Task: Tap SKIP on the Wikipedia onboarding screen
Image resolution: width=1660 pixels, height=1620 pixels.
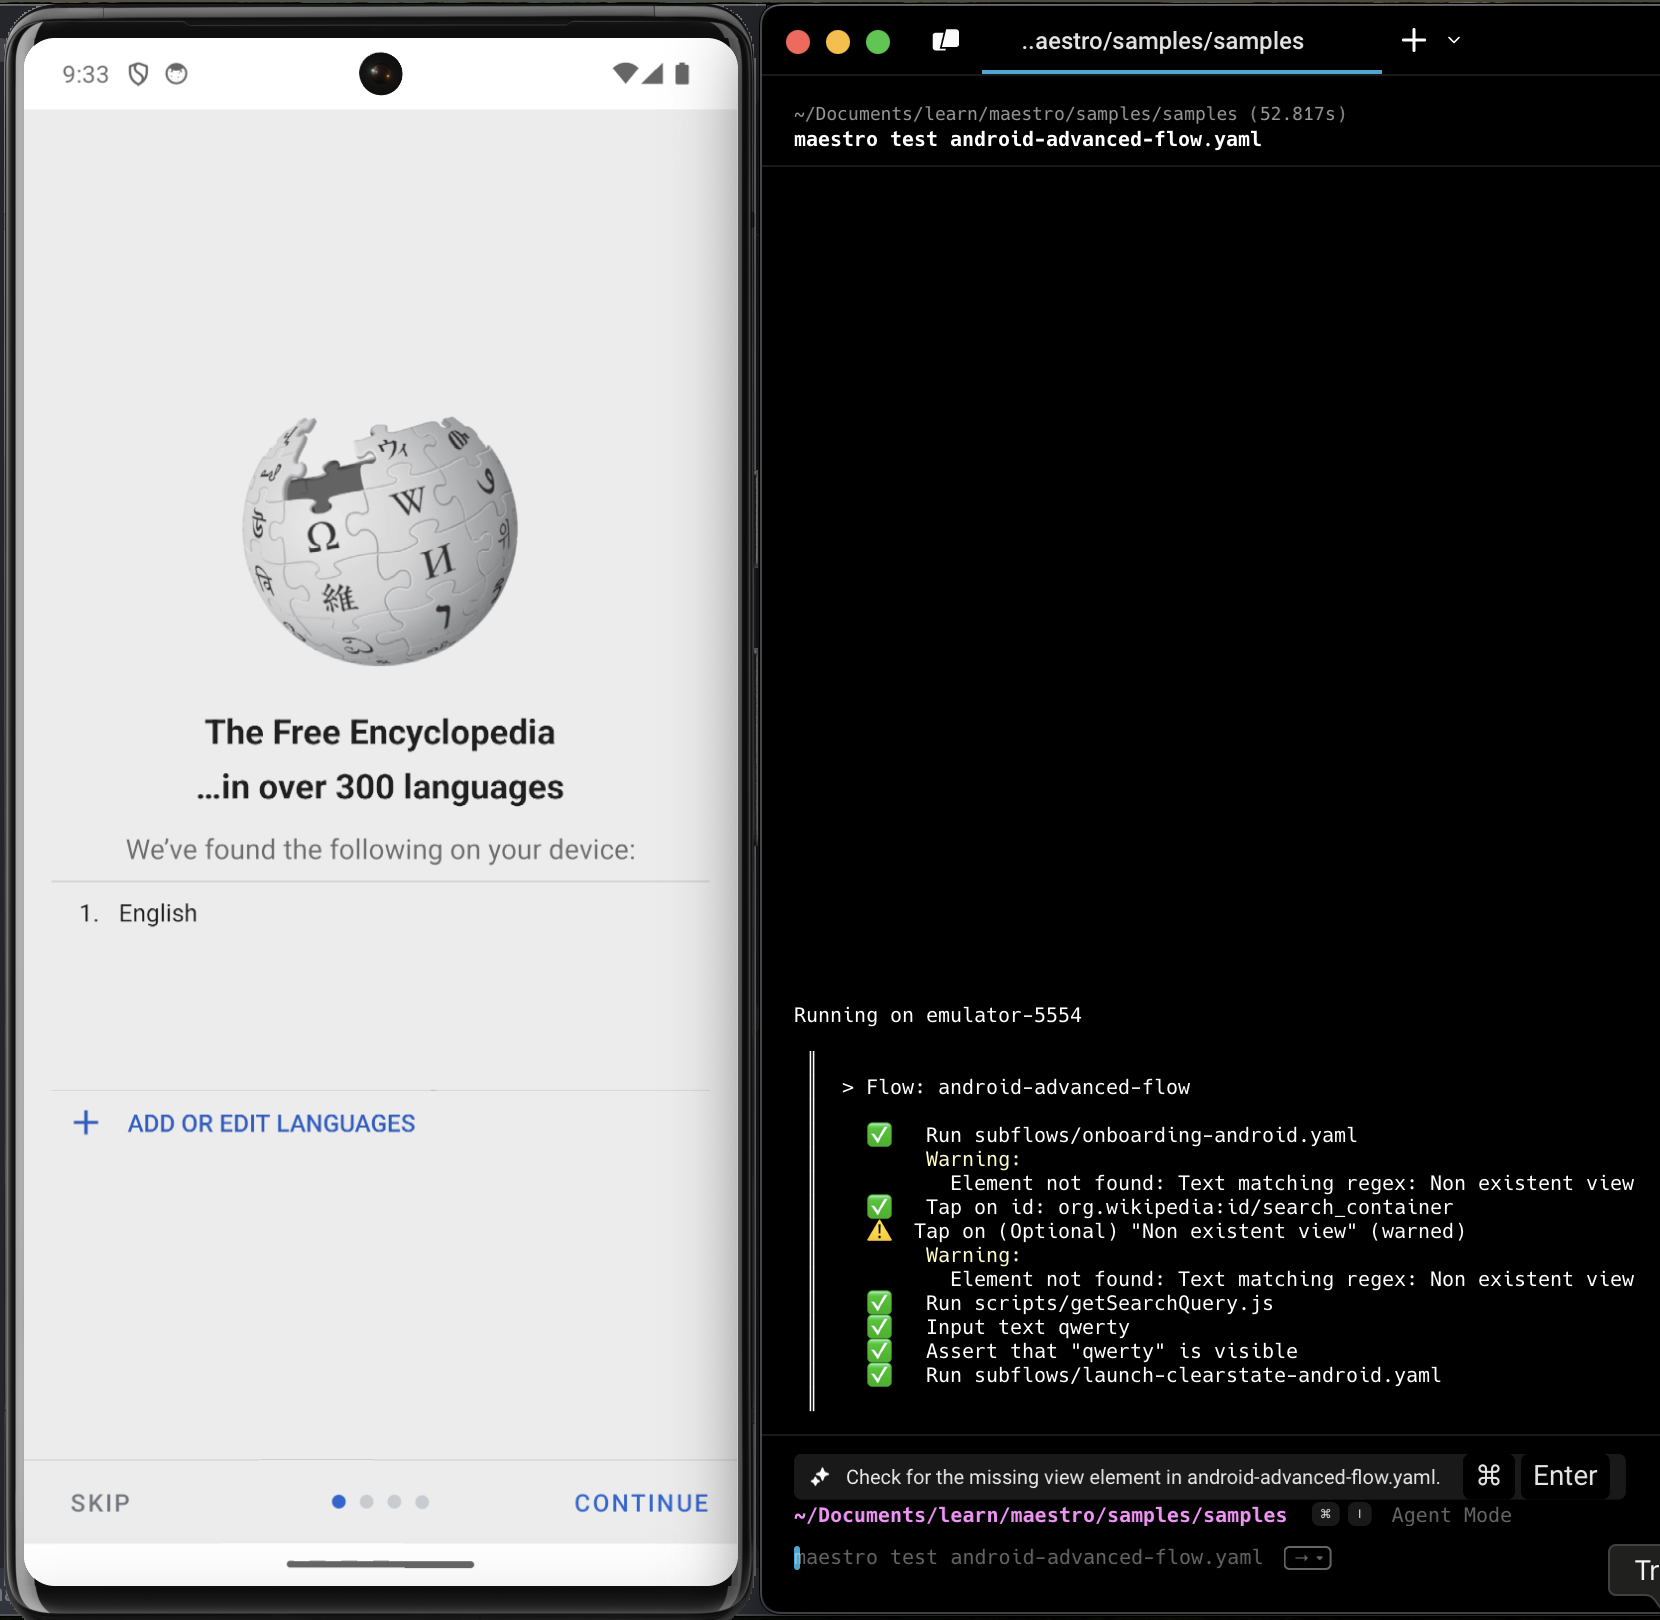Action: pos(99,1501)
